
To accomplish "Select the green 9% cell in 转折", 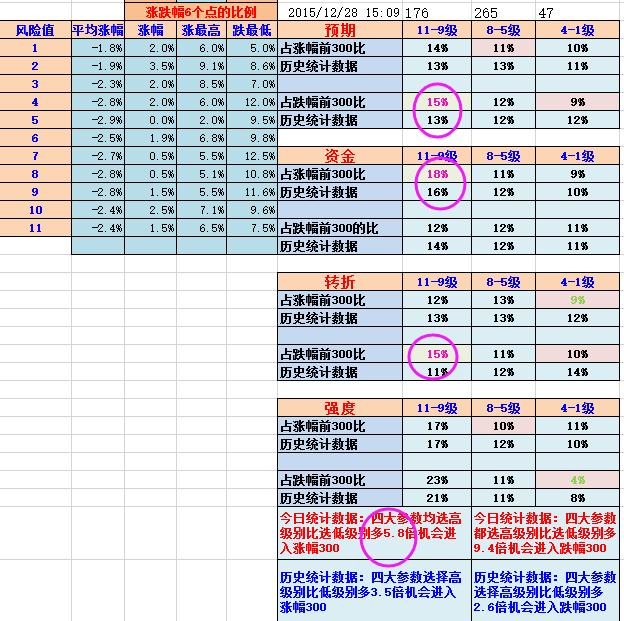I will [577, 300].
